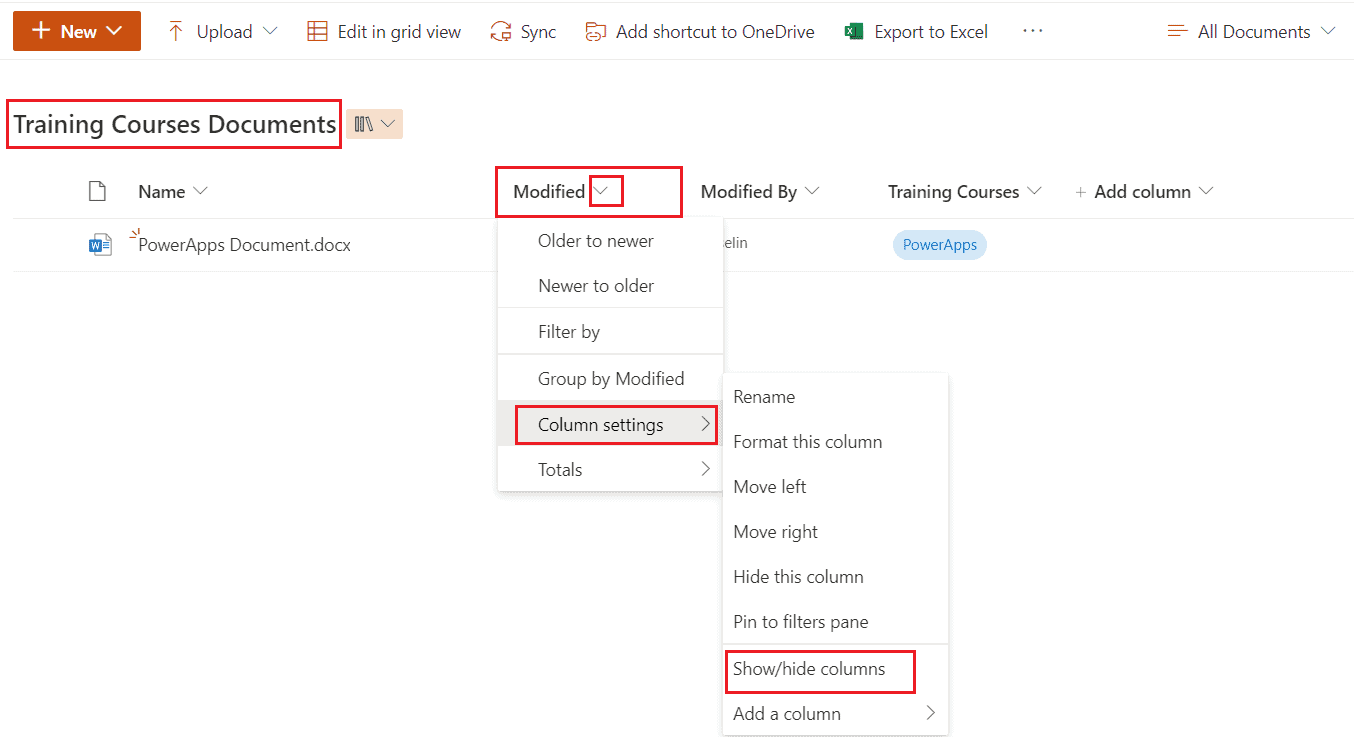Click Add shortcut to OneDrive
The image size is (1354, 737).
pos(700,31)
